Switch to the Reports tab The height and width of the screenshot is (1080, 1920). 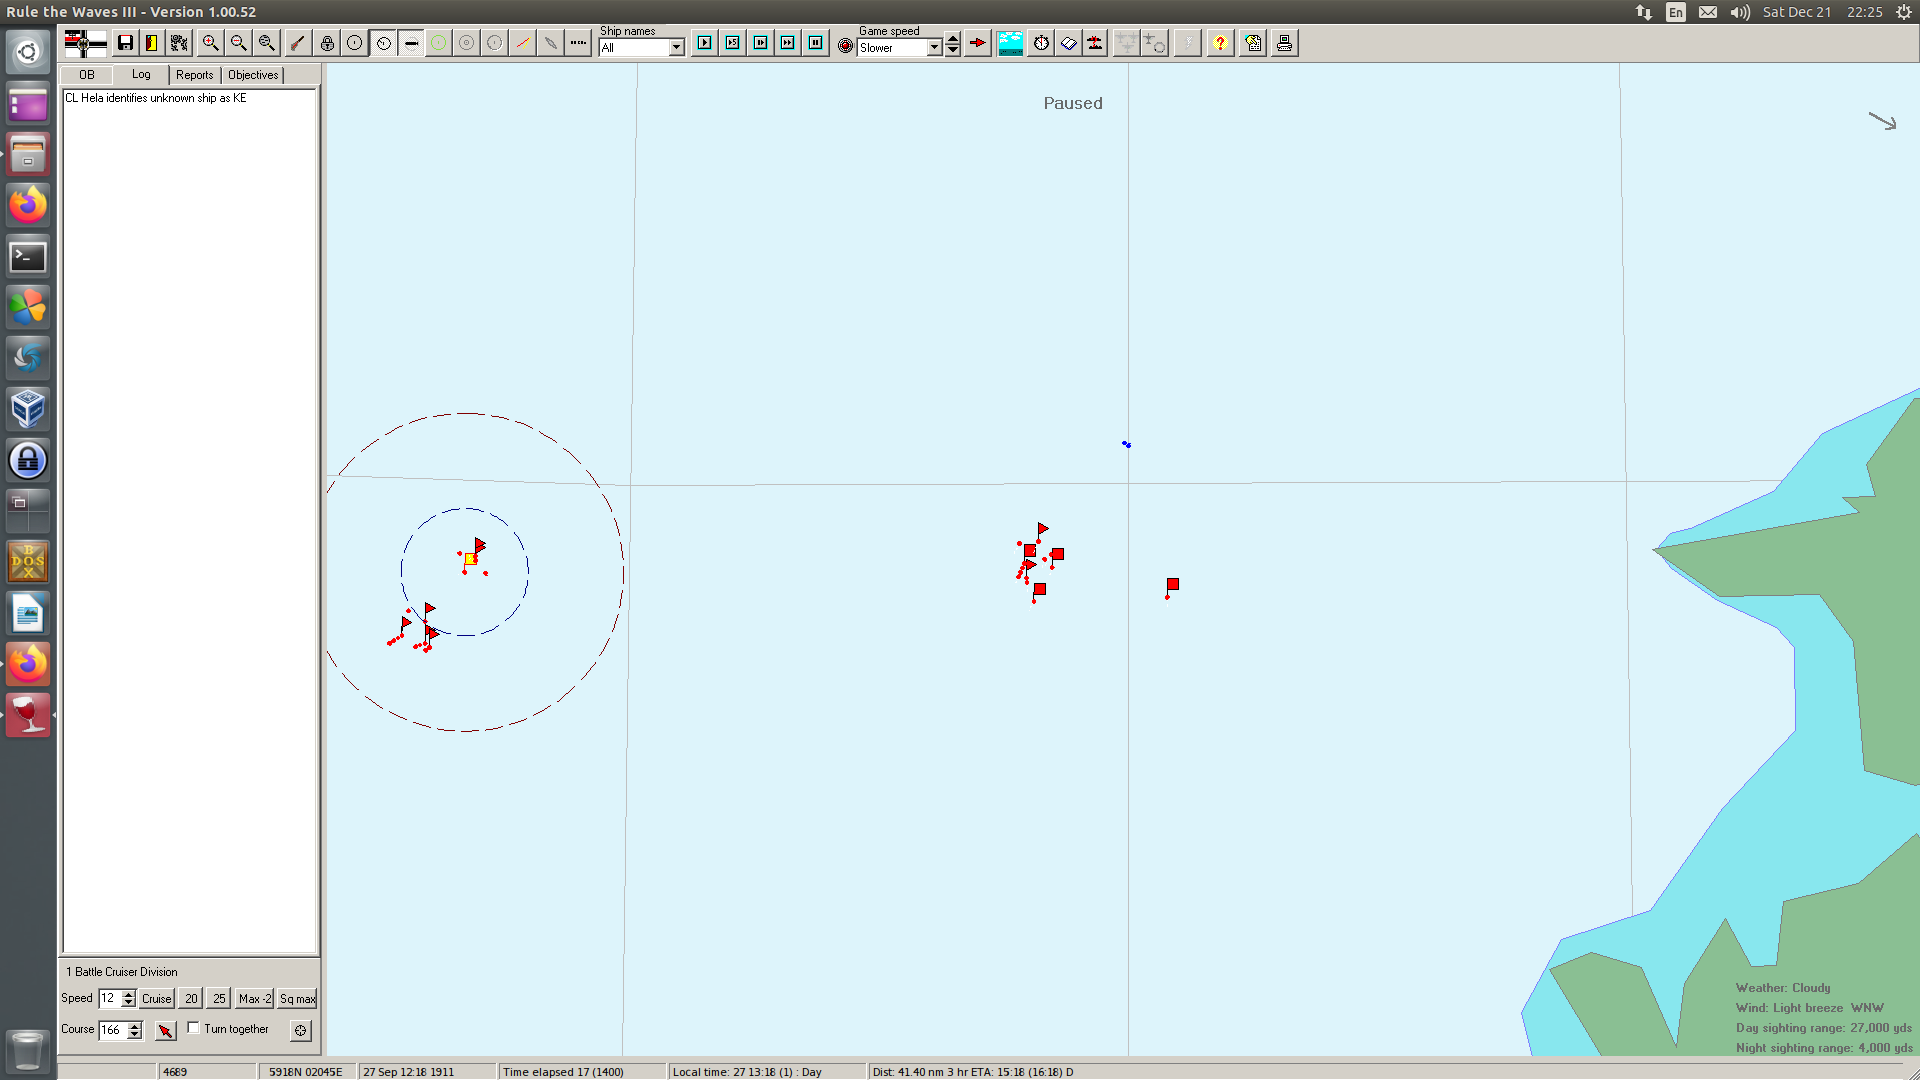195,75
